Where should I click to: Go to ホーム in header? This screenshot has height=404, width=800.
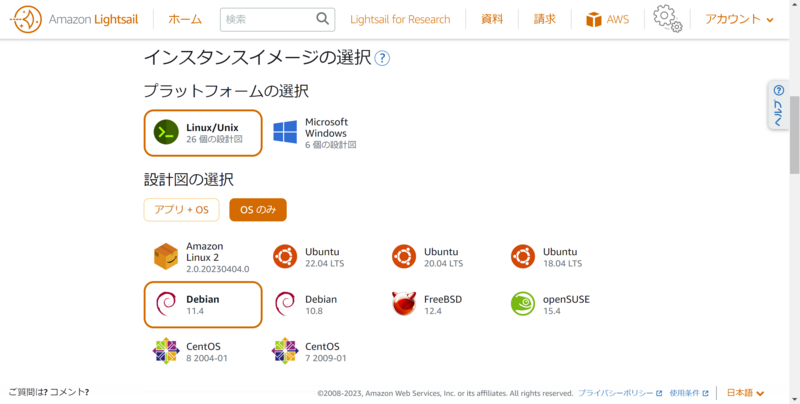pos(185,19)
